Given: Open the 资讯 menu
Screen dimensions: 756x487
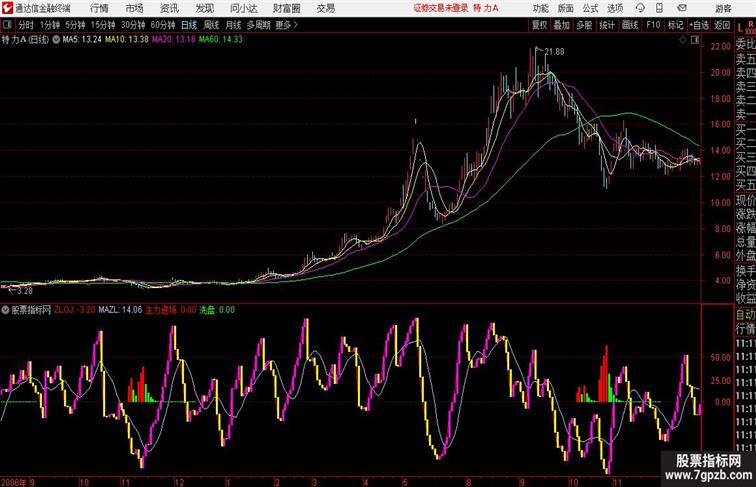Looking at the screenshot, I should pos(169,8).
